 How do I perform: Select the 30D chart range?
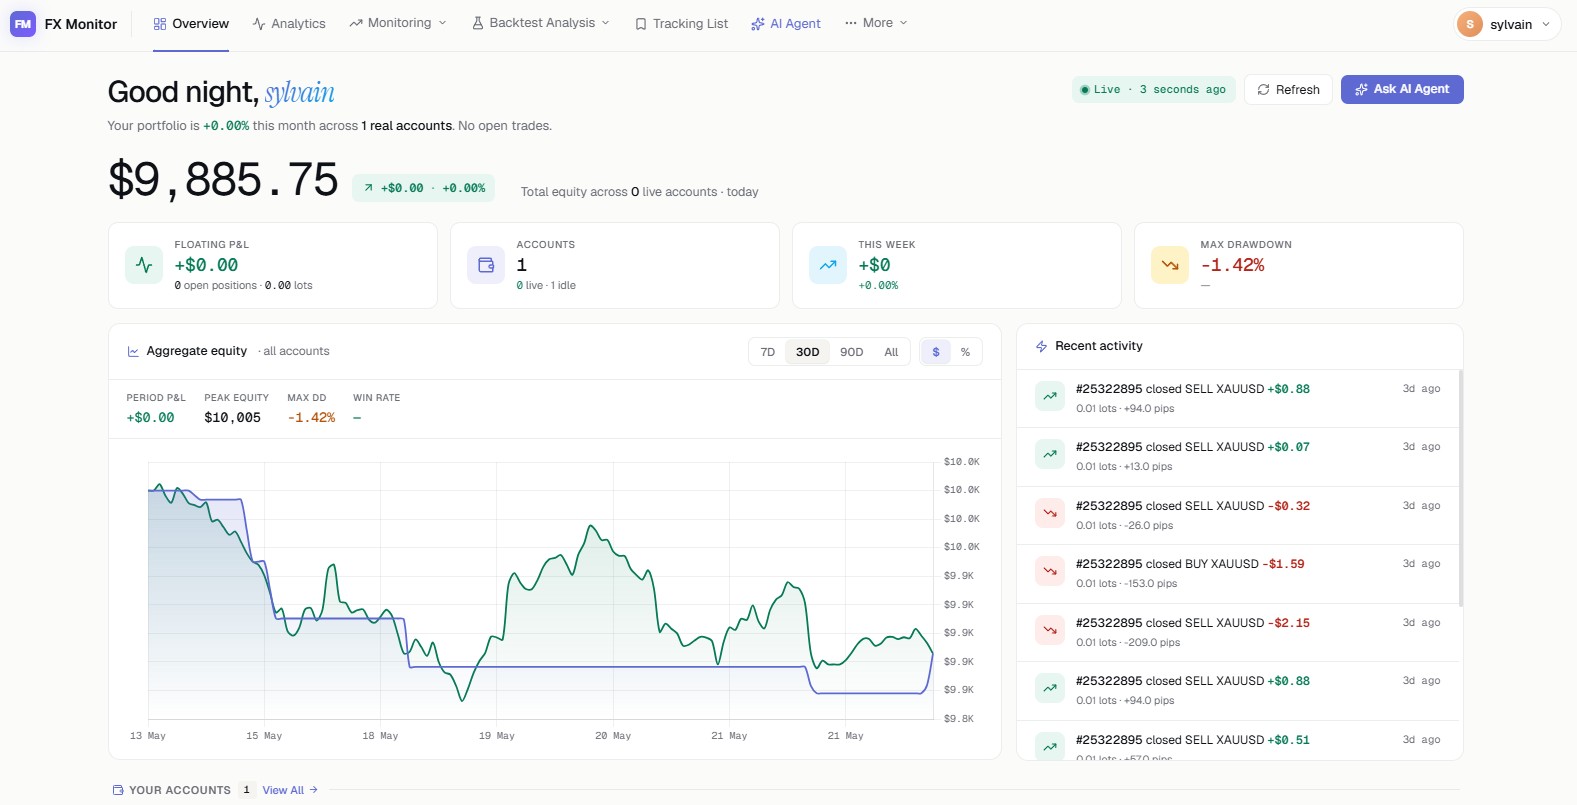(x=808, y=352)
